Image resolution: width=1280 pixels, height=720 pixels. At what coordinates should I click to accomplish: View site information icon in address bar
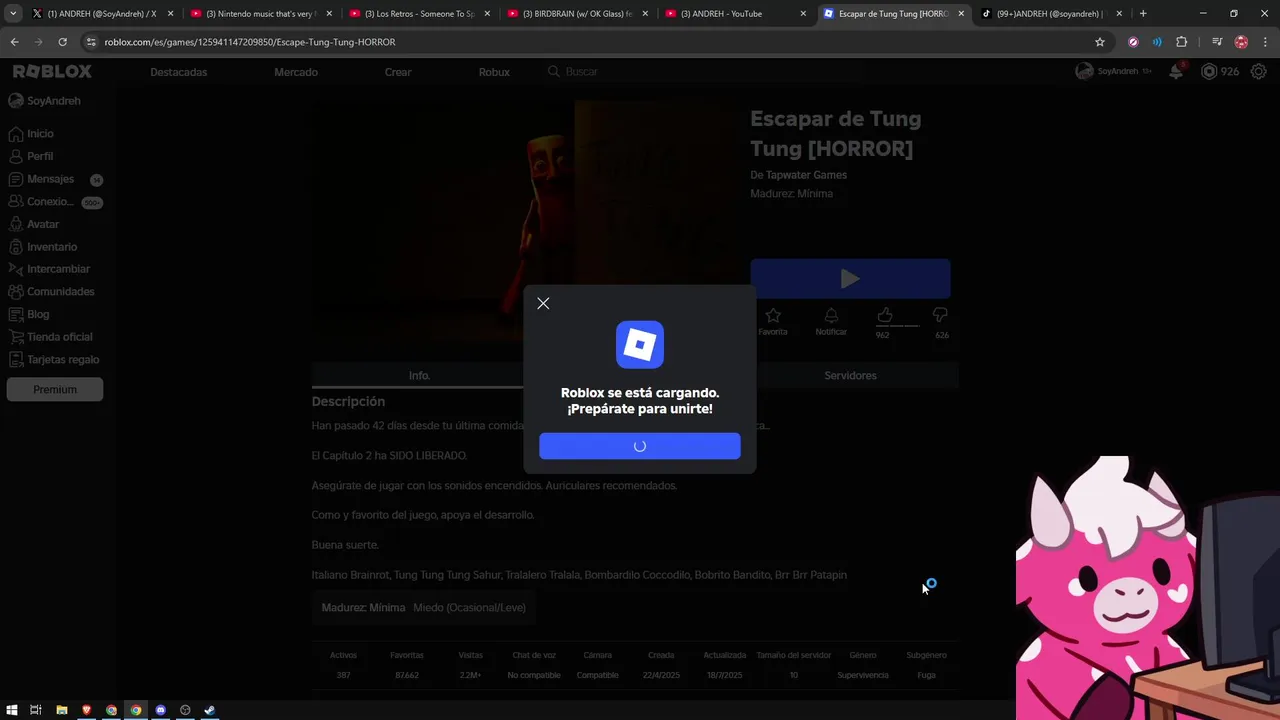pos(92,42)
